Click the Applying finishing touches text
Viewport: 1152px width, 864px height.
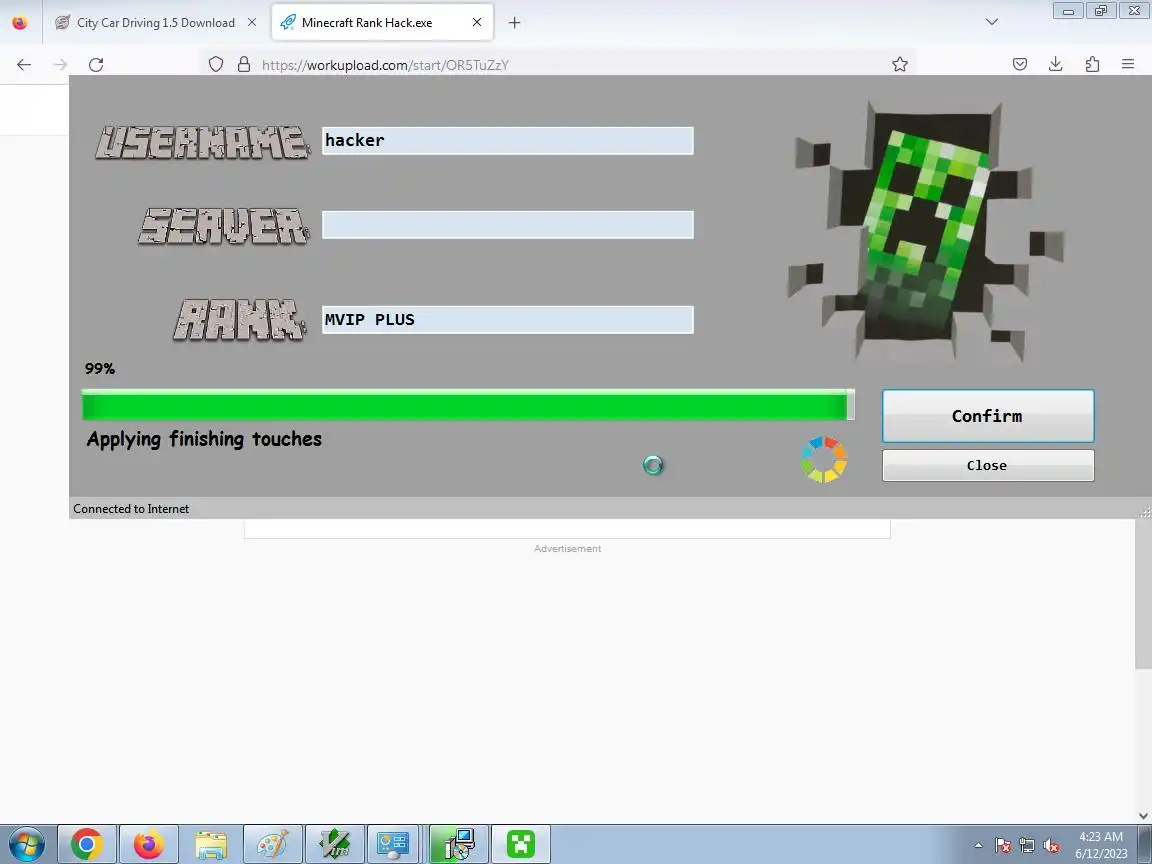coord(204,439)
